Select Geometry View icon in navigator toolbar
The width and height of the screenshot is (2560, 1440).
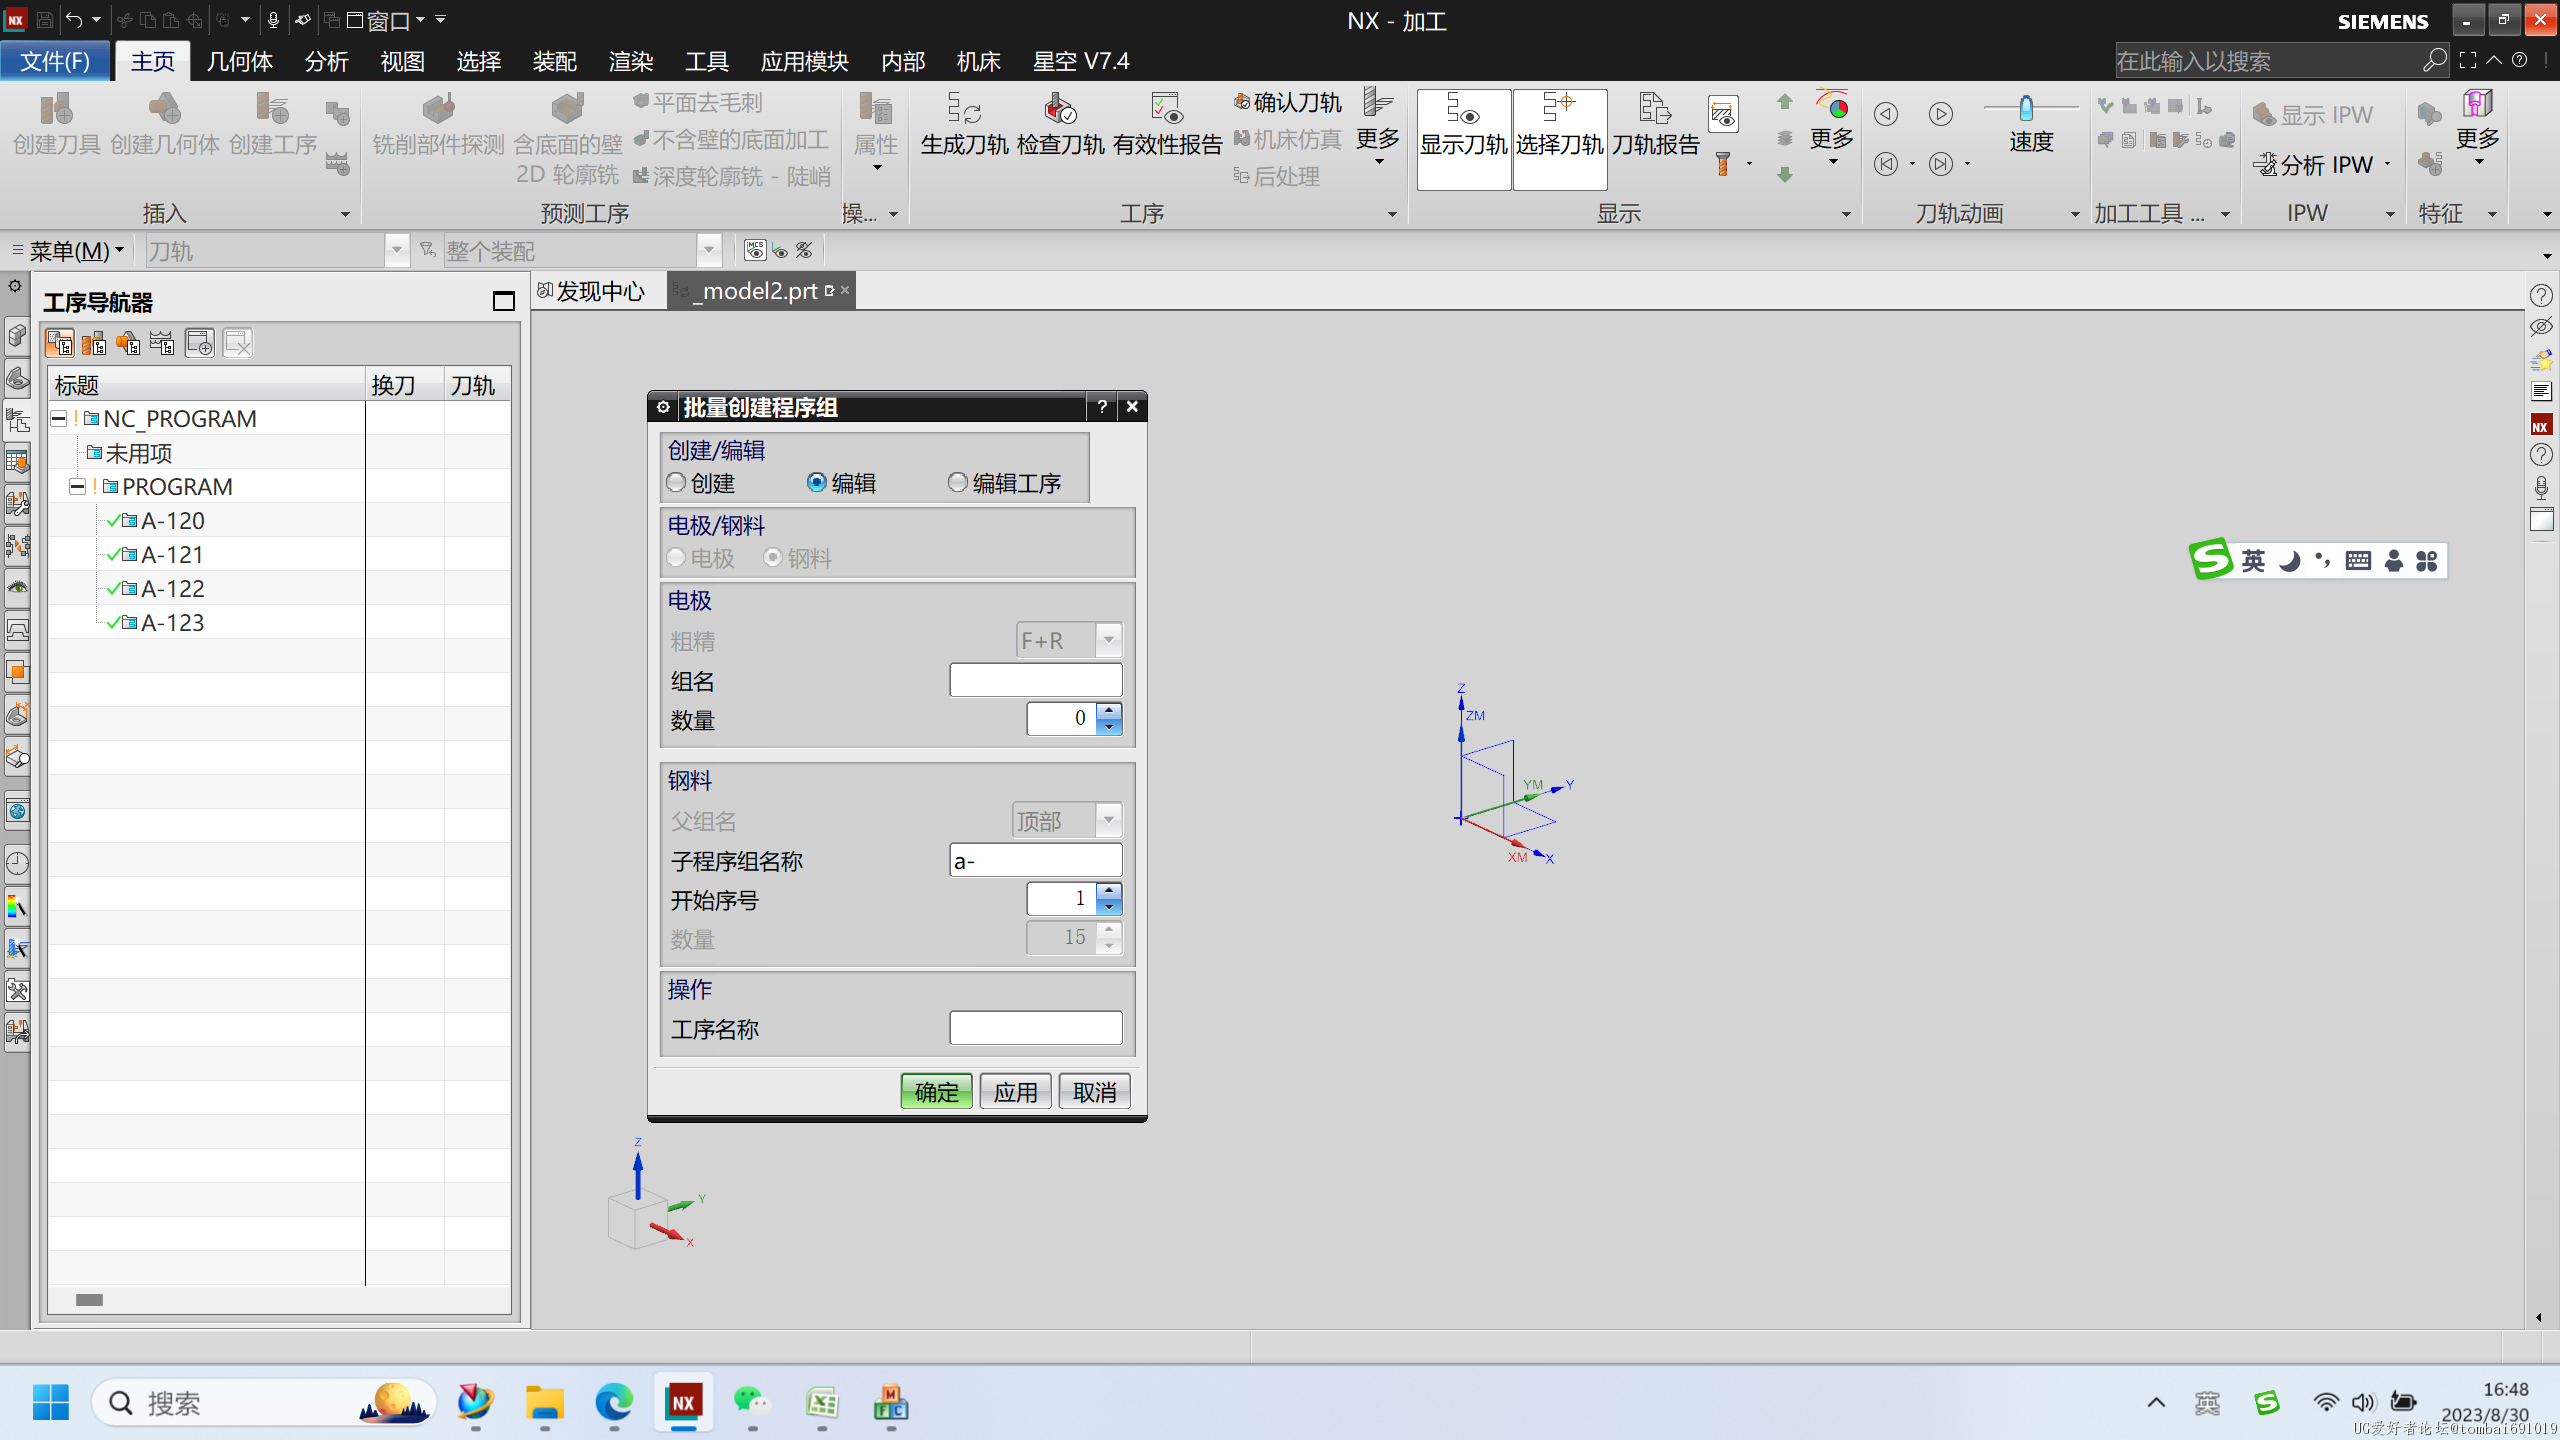128,344
